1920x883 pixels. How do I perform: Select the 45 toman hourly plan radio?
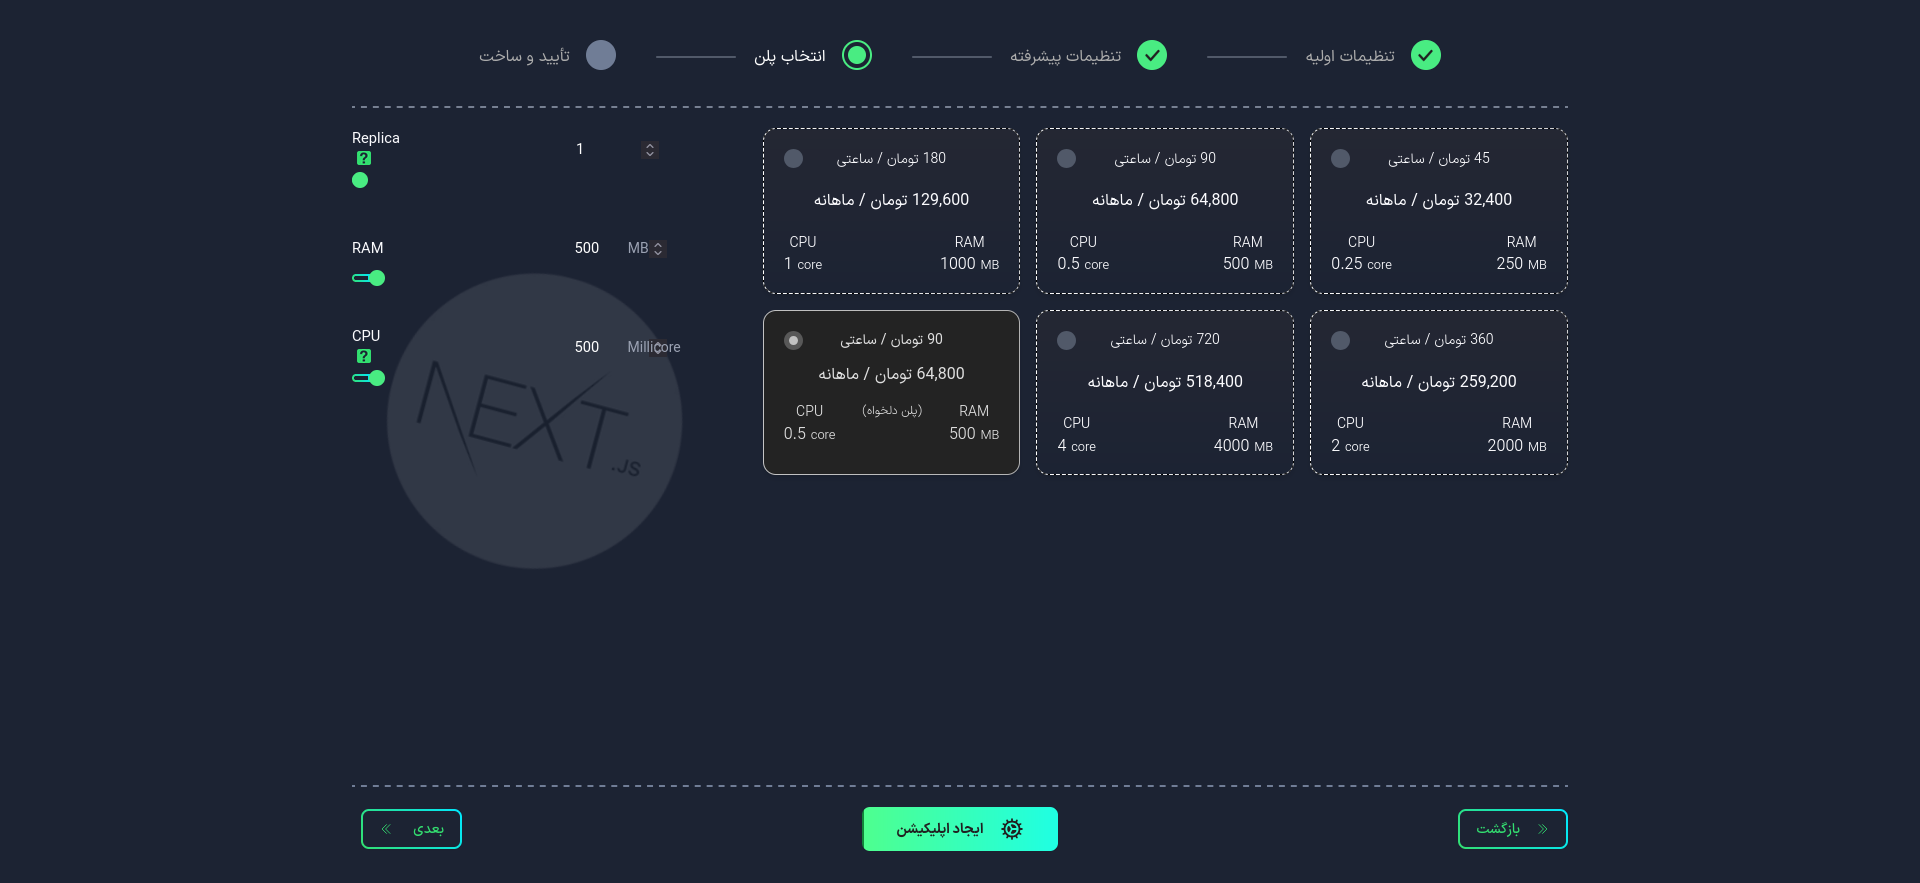(1341, 159)
